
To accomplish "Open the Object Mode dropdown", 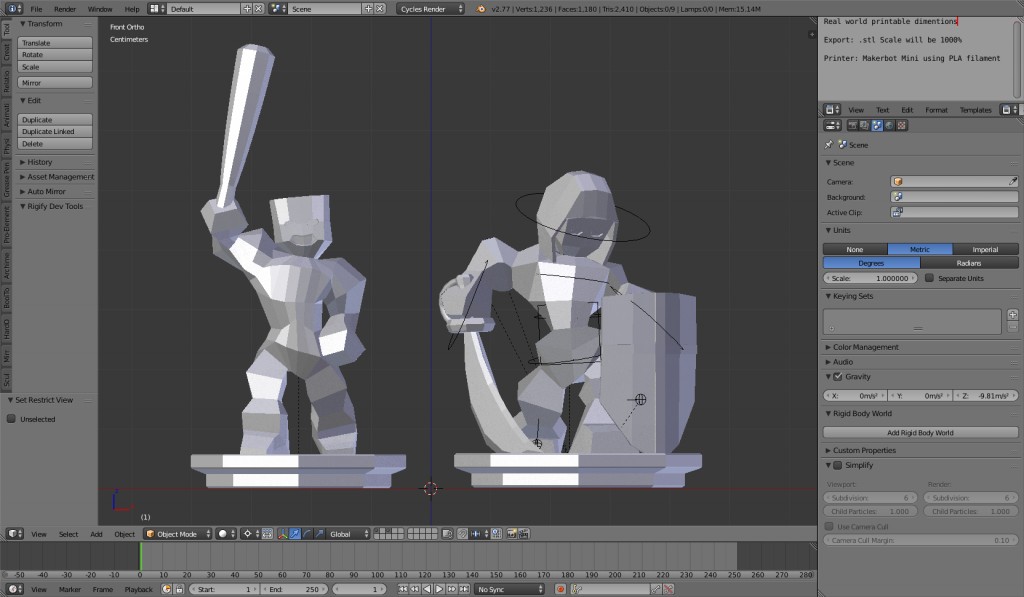I will (x=178, y=533).
